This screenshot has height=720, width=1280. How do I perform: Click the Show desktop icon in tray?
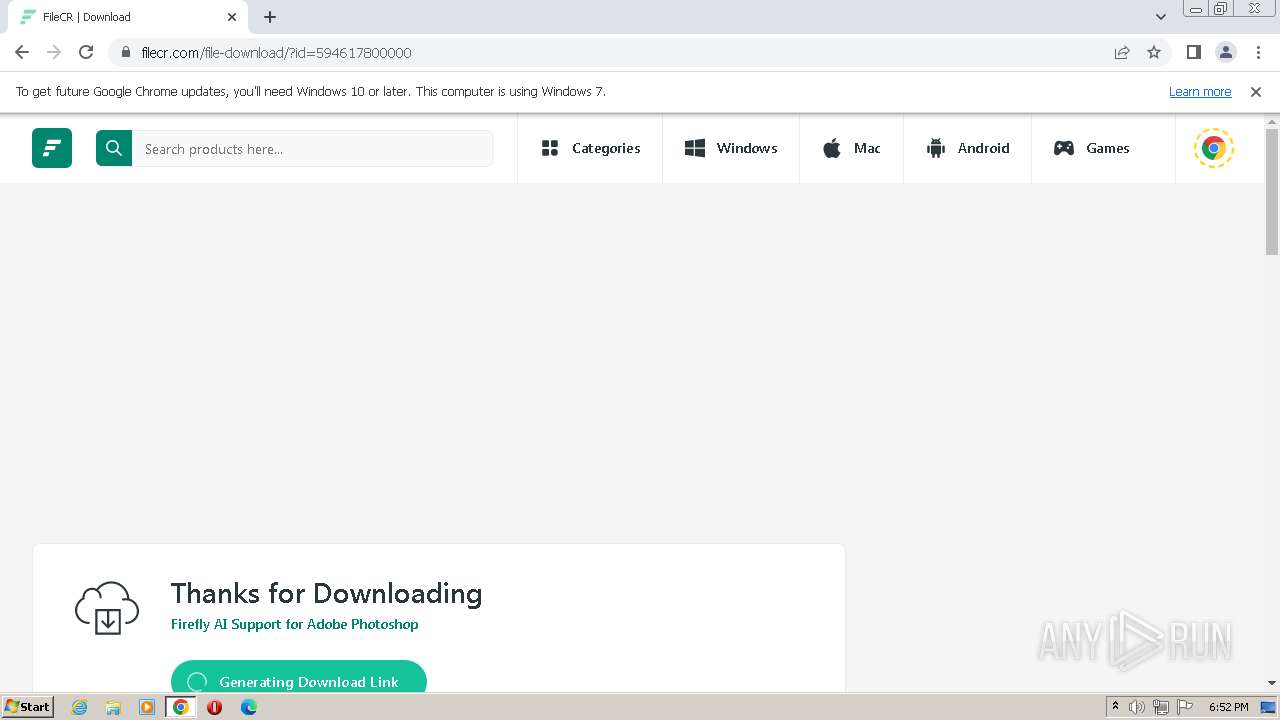[x=1269, y=707]
